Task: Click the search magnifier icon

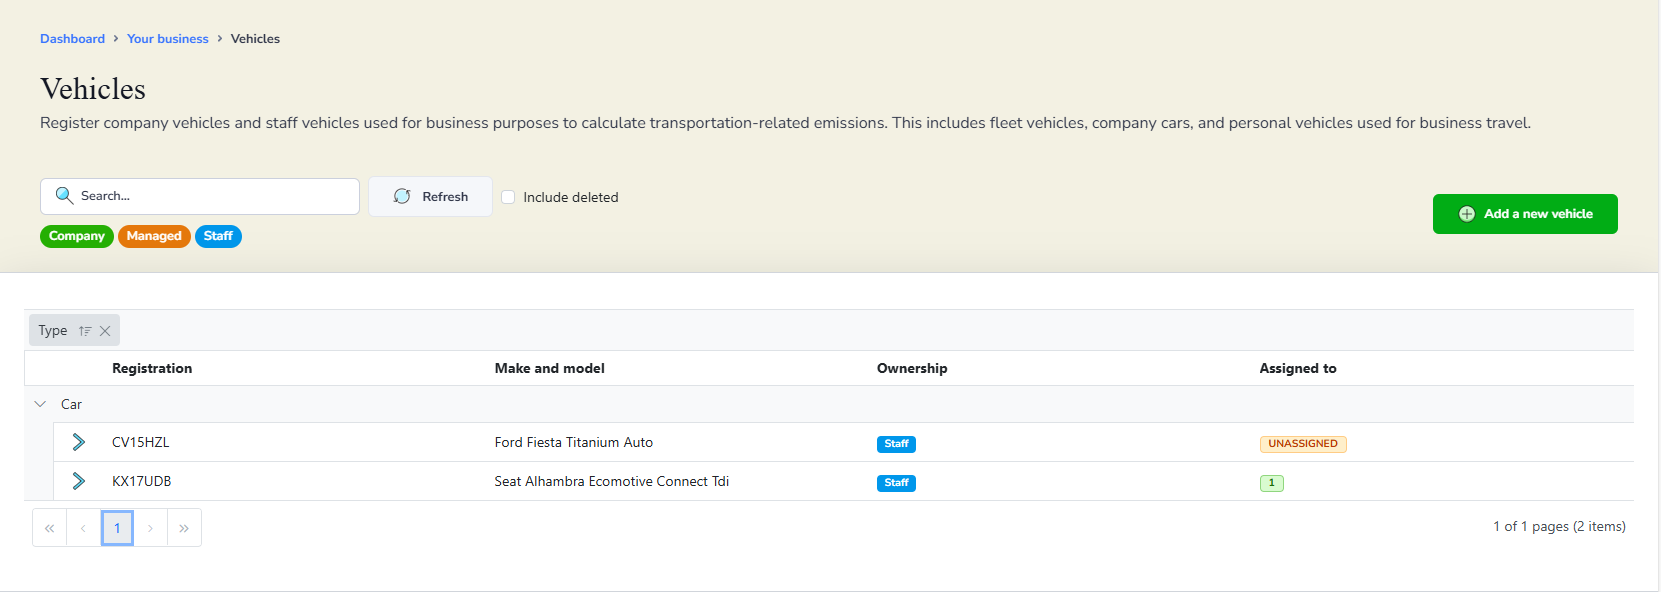Action: point(64,196)
